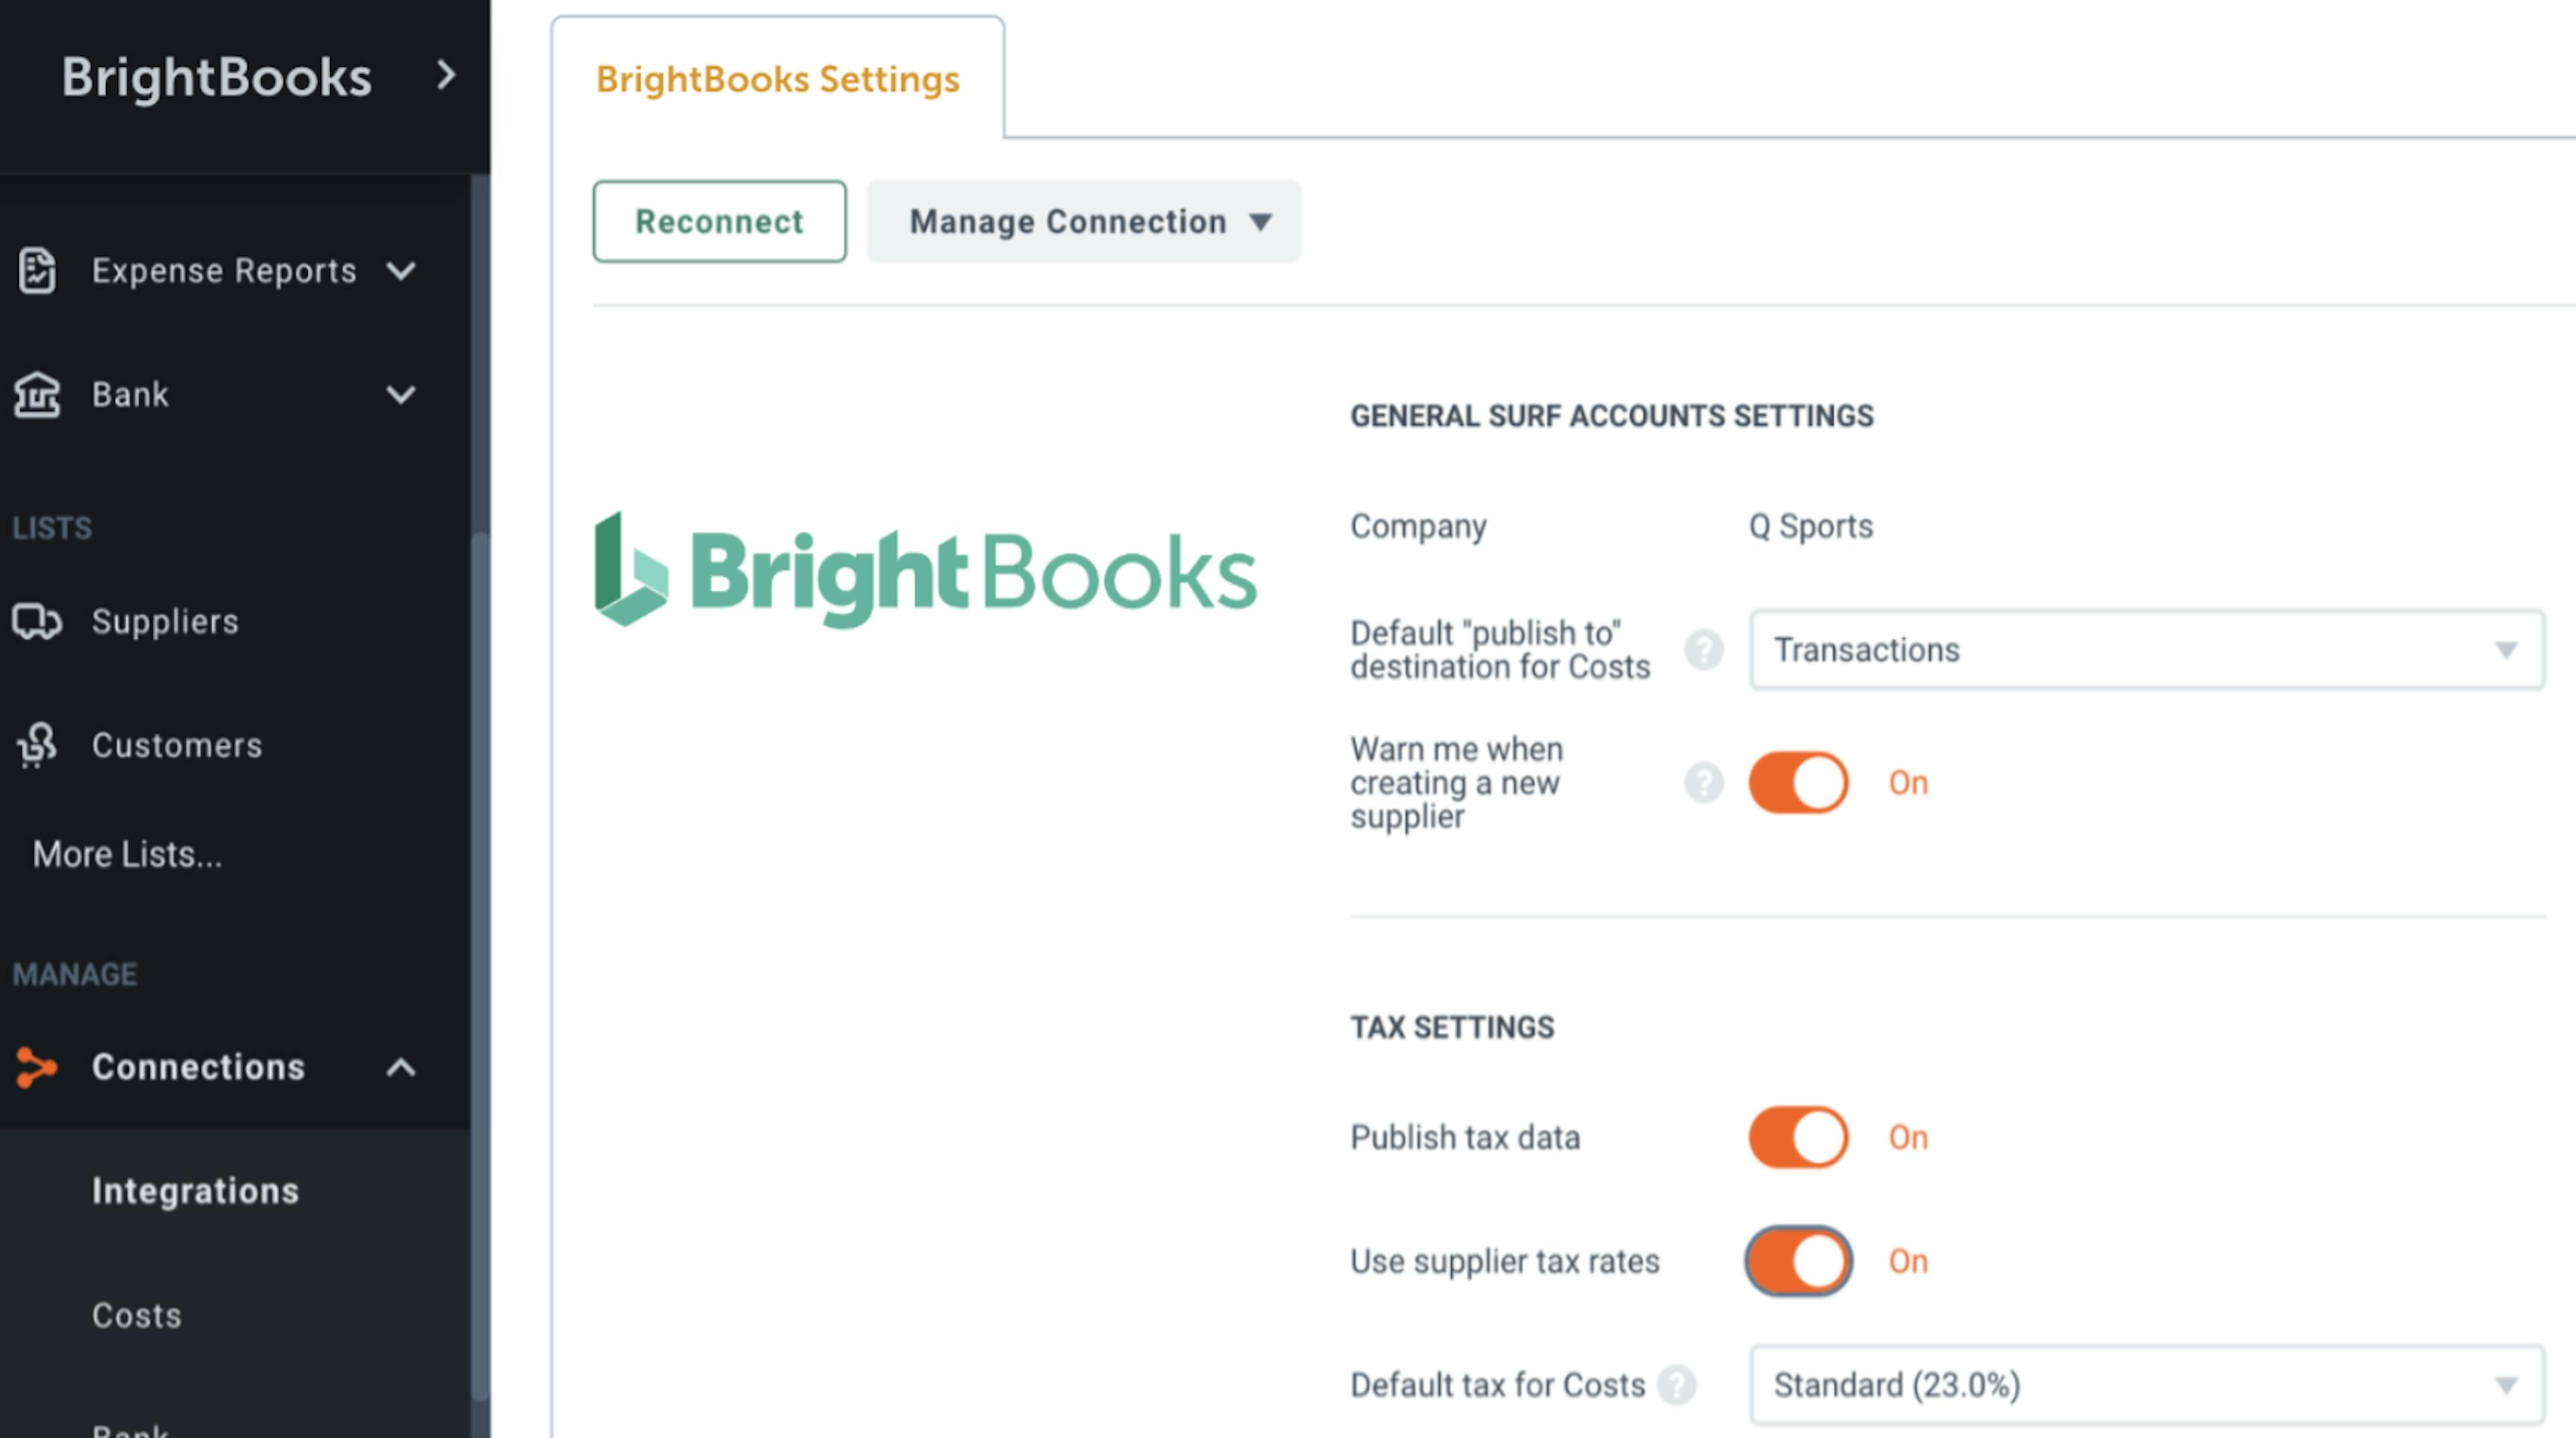2576x1438 pixels.
Task: Click the help icon for Warn me when creating supplier
Action: pos(1703,783)
